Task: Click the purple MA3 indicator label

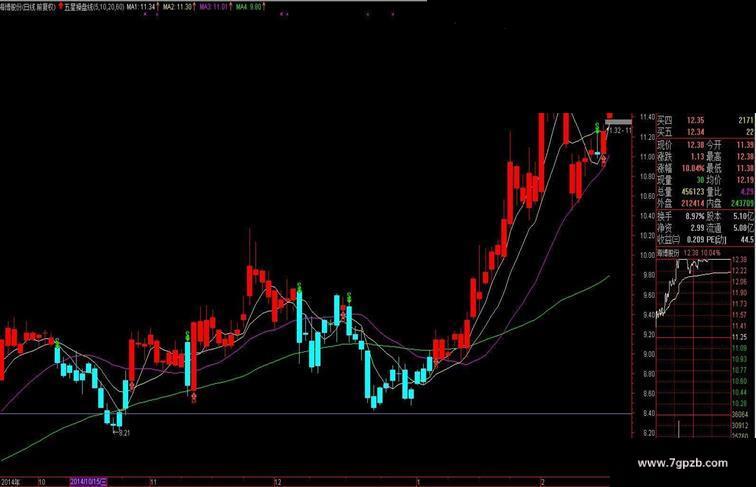Action: 213,7
